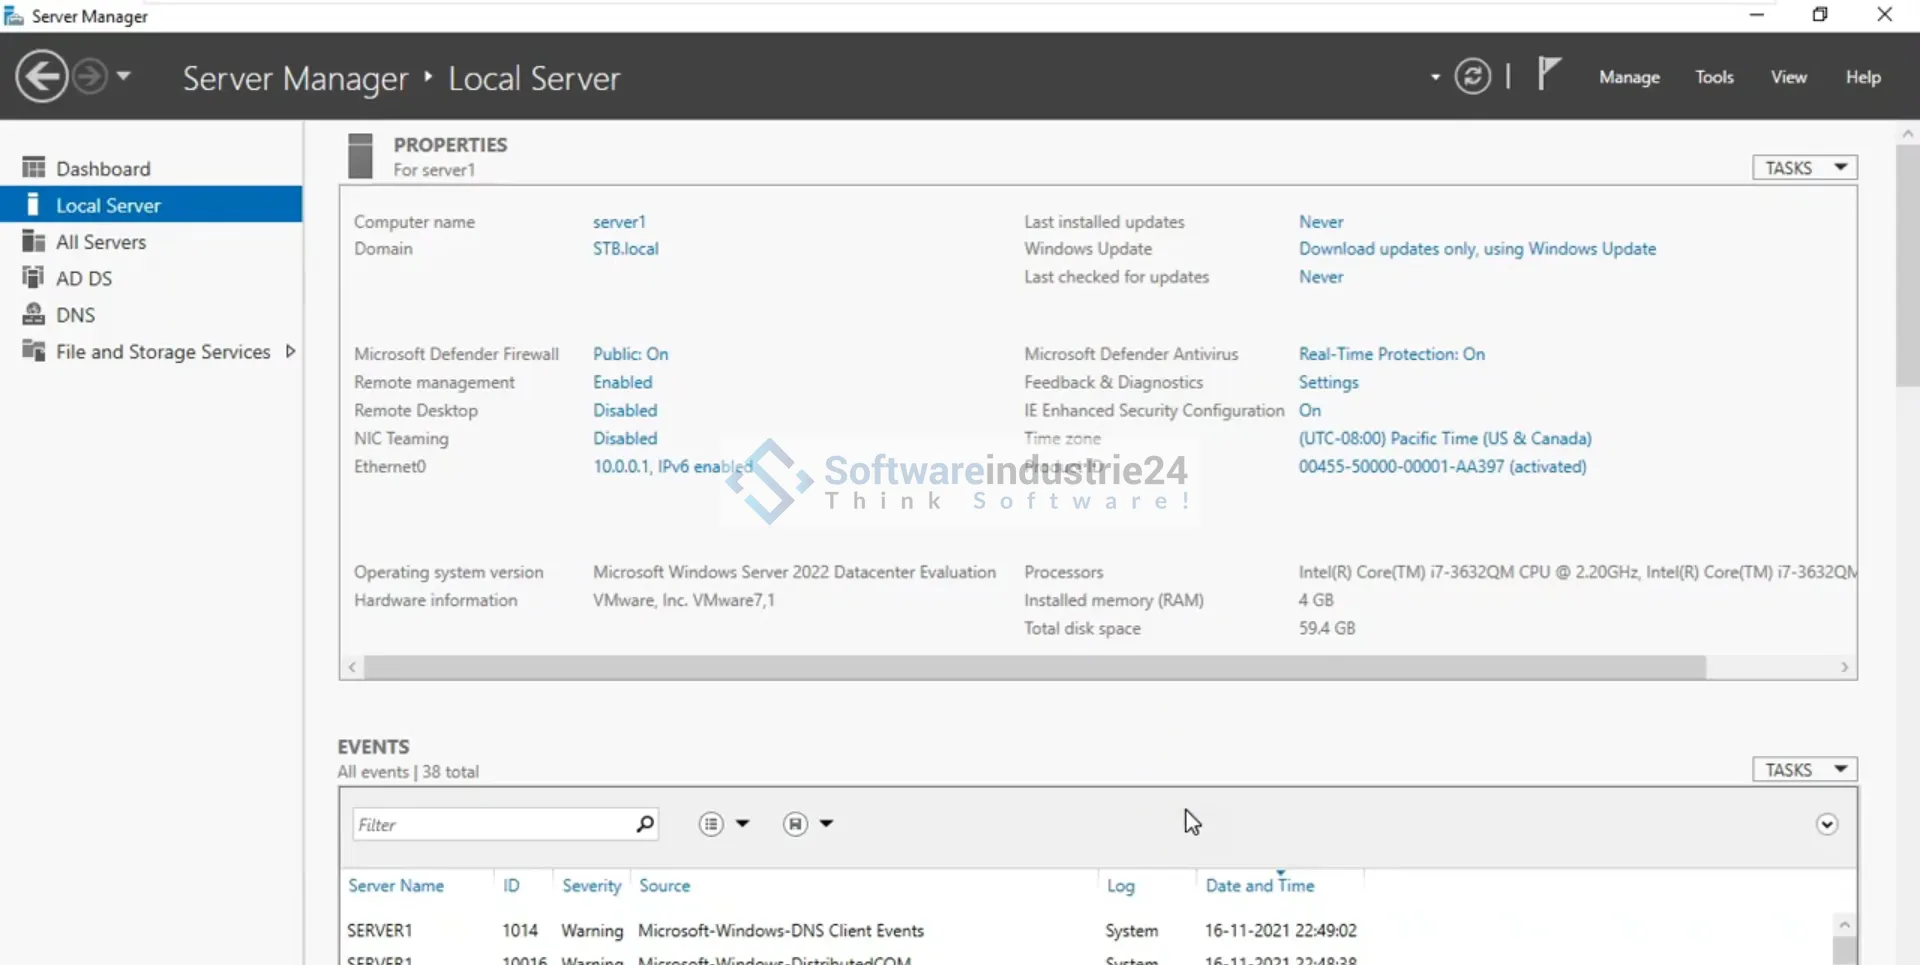The width and height of the screenshot is (1920, 965).
Task: Click the Remote Desktop Disabled link
Action: [x=625, y=410]
